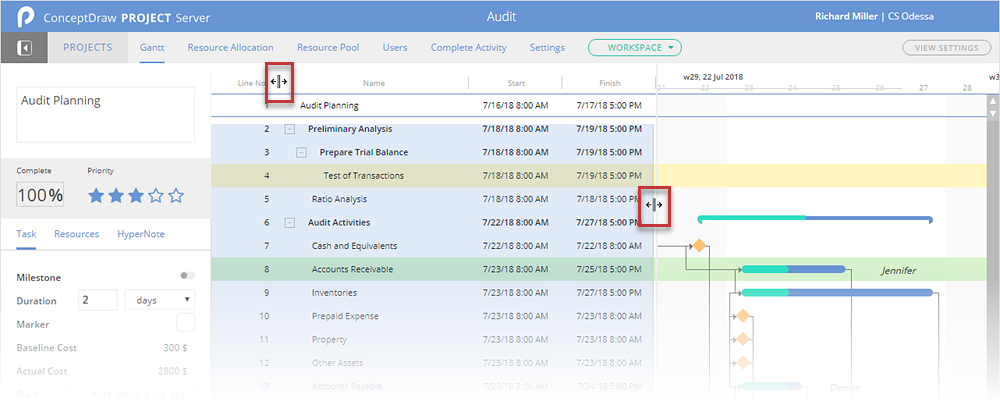The height and width of the screenshot is (401, 1000).
Task: Toggle the Milestone switch
Action: click(186, 276)
